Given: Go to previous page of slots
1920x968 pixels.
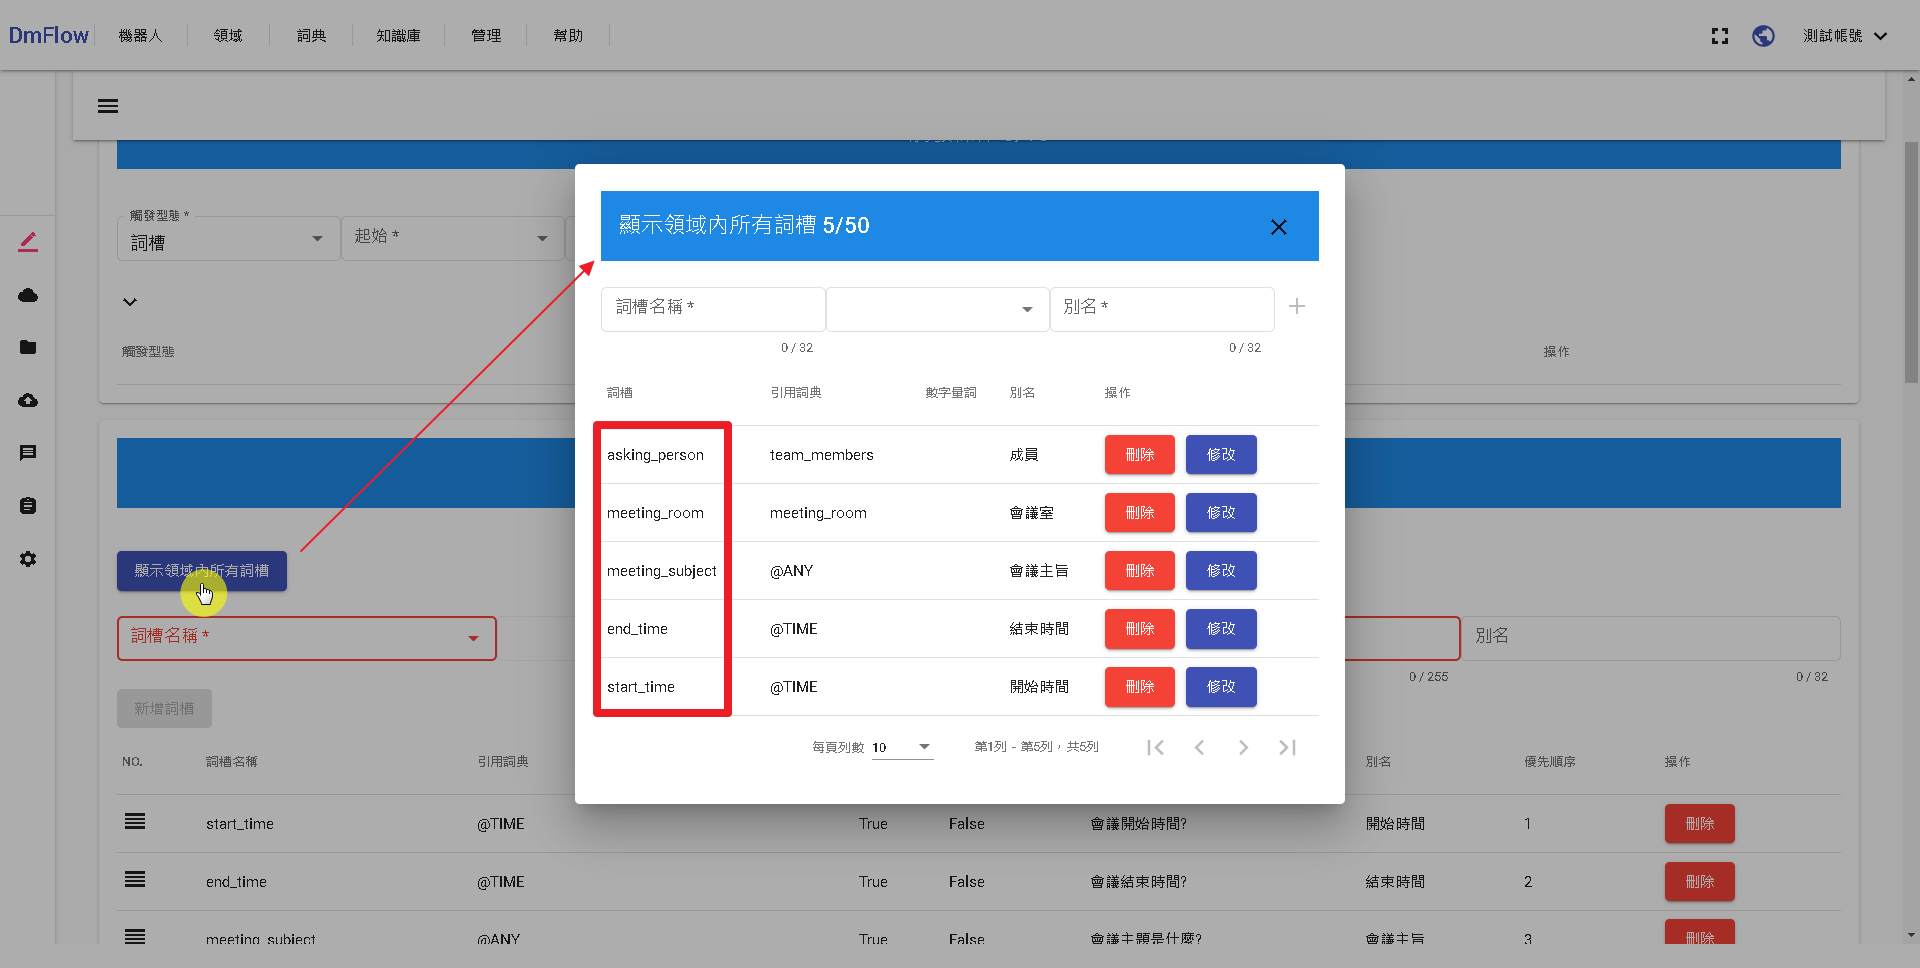Looking at the screenshot, I should tap(1199, 747).
